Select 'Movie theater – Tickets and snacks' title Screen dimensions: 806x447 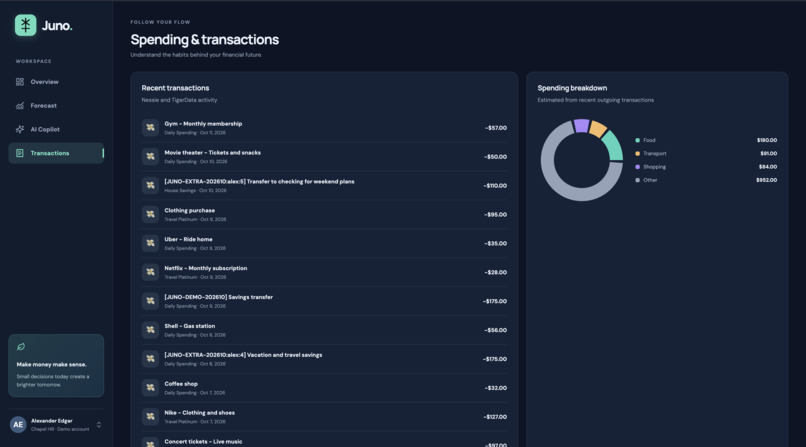(212, 153)
